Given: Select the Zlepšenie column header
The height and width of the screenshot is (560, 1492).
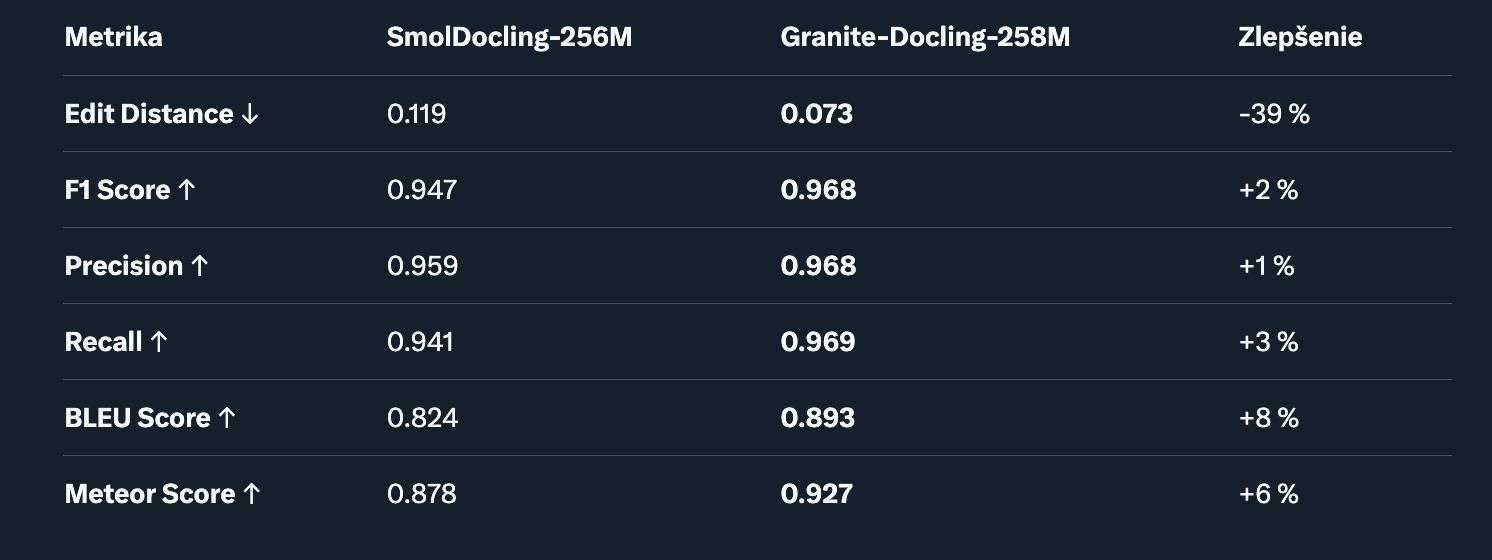Looking at the screenshot, I should point(1300,38).
